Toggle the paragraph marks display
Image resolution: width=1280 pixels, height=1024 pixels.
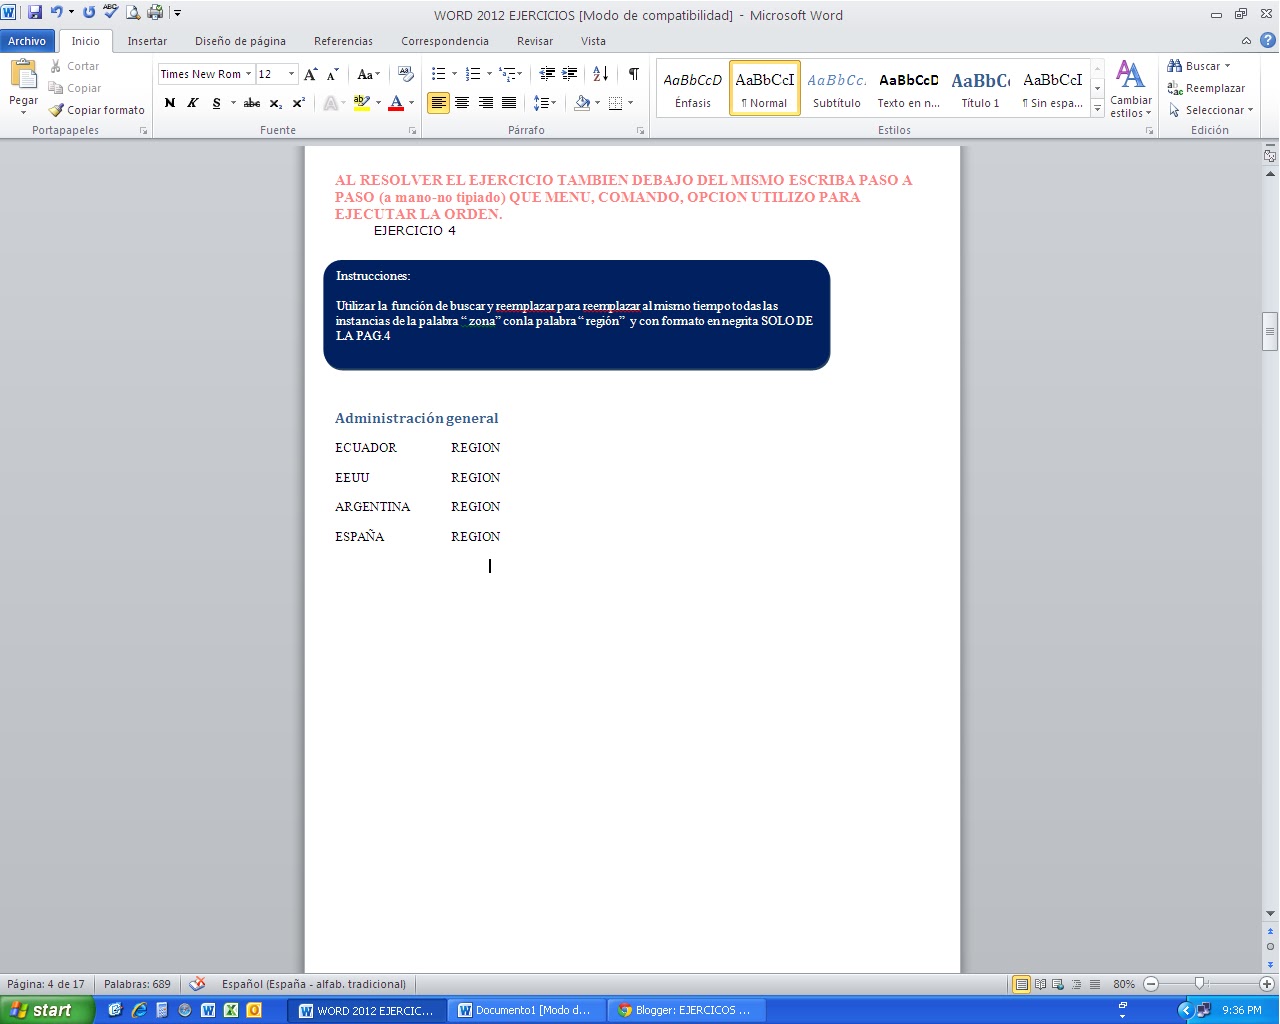tap(633, 74)
